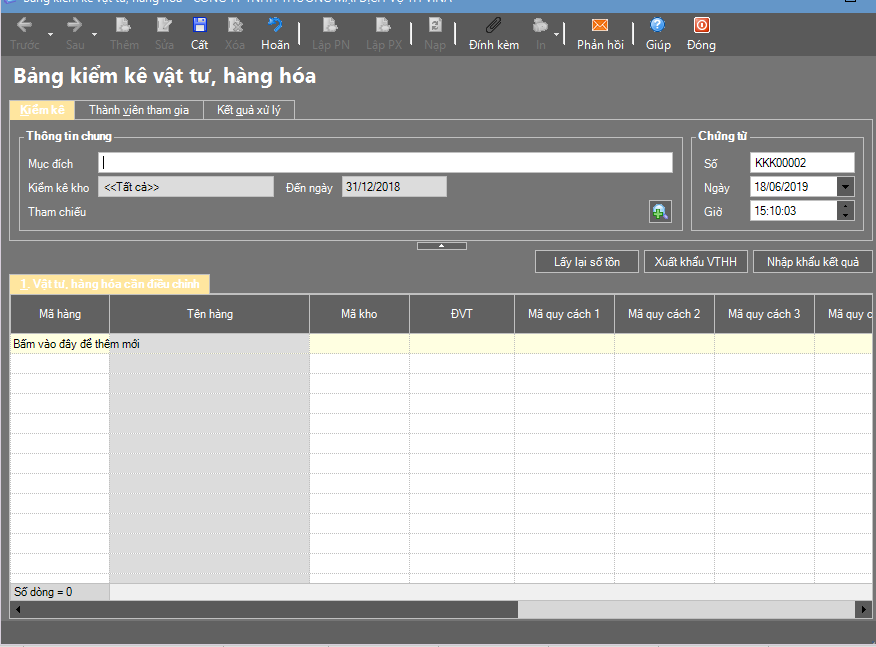This screenshot has width=876, height=647.
Task: Click the horizontal scrollbar left arrow
Action: (18, 610)
